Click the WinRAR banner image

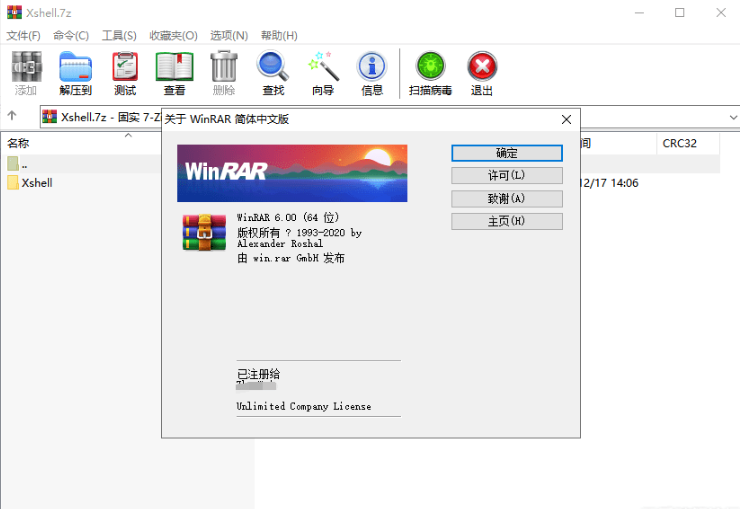292,173
